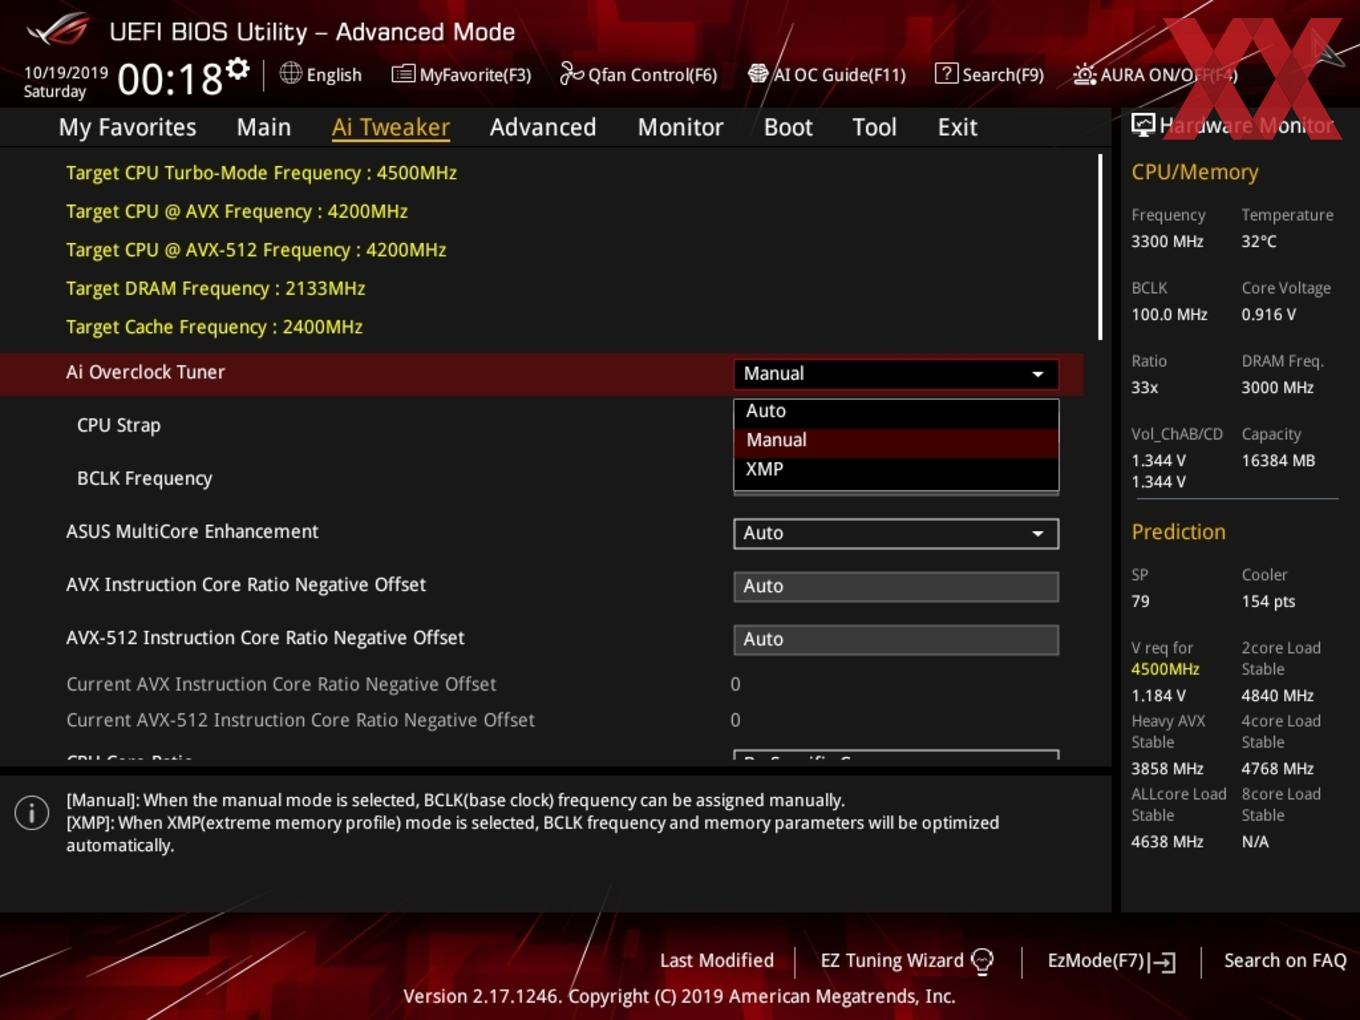
Task: Go to the Boot tab
Action: [788, 127]
